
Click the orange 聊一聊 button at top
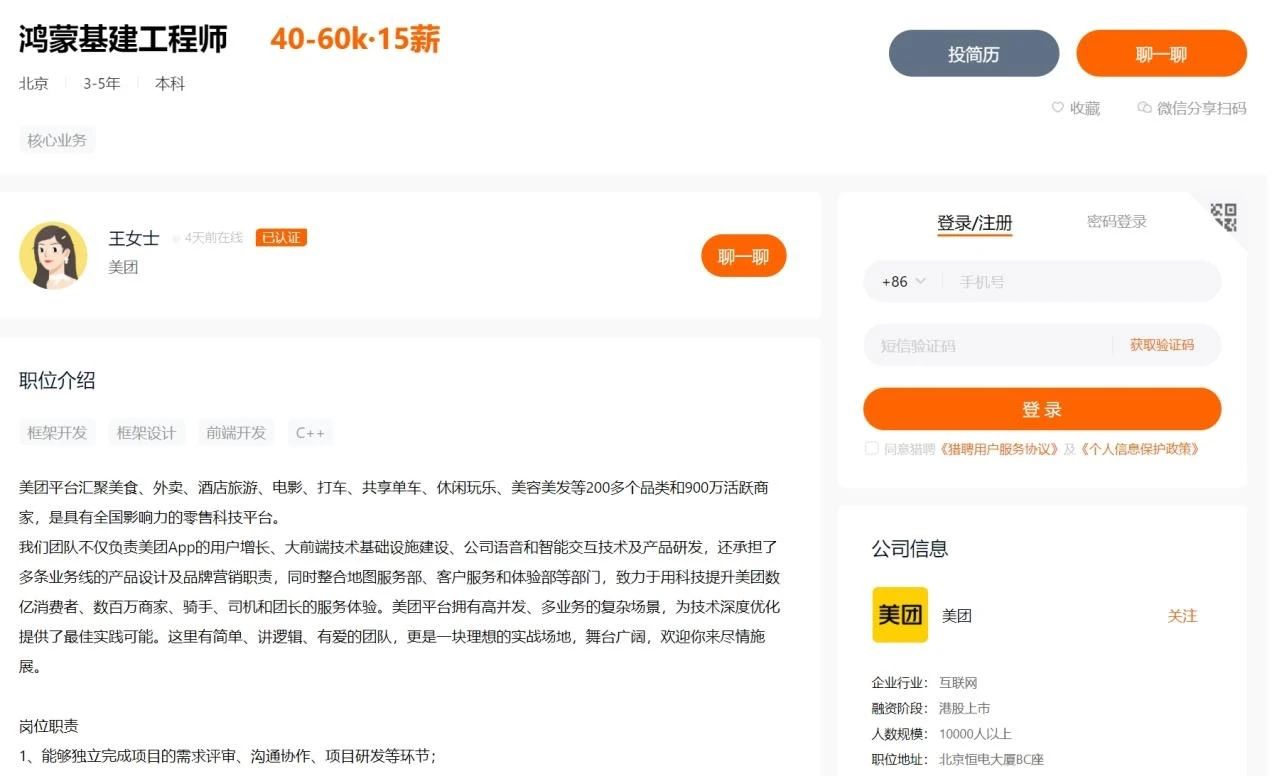[x=1161, y=53]
